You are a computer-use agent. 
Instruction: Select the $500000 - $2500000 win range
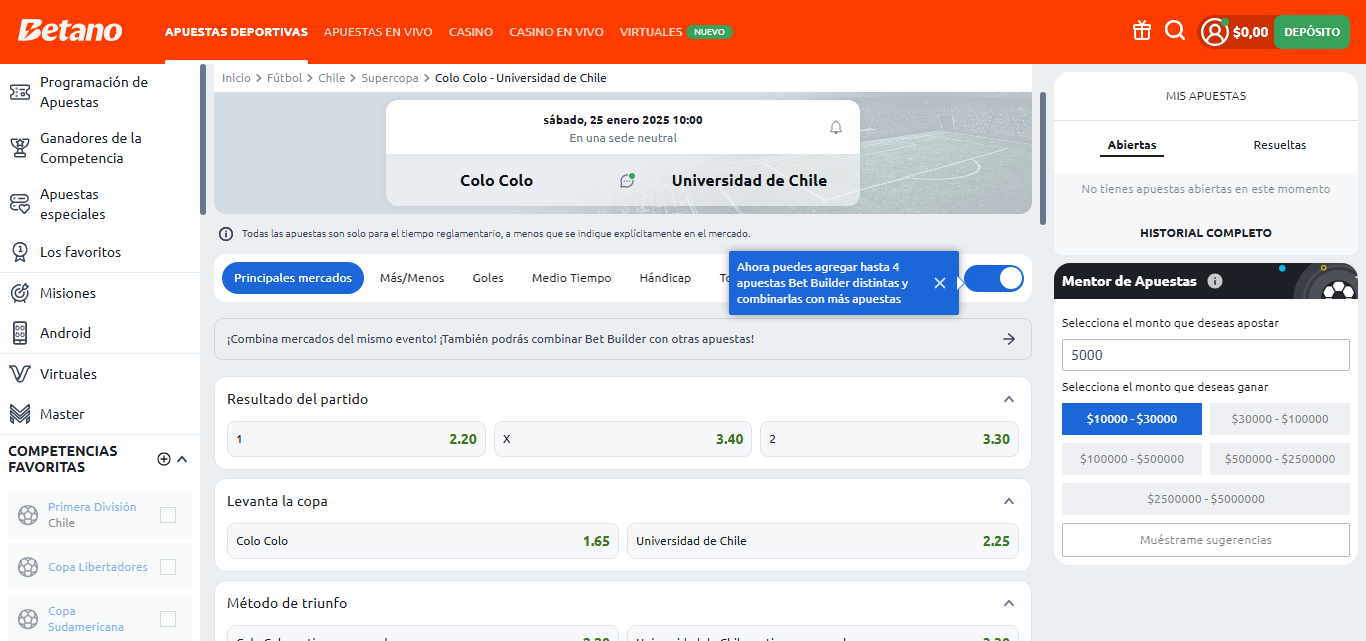pos(1280,459)
